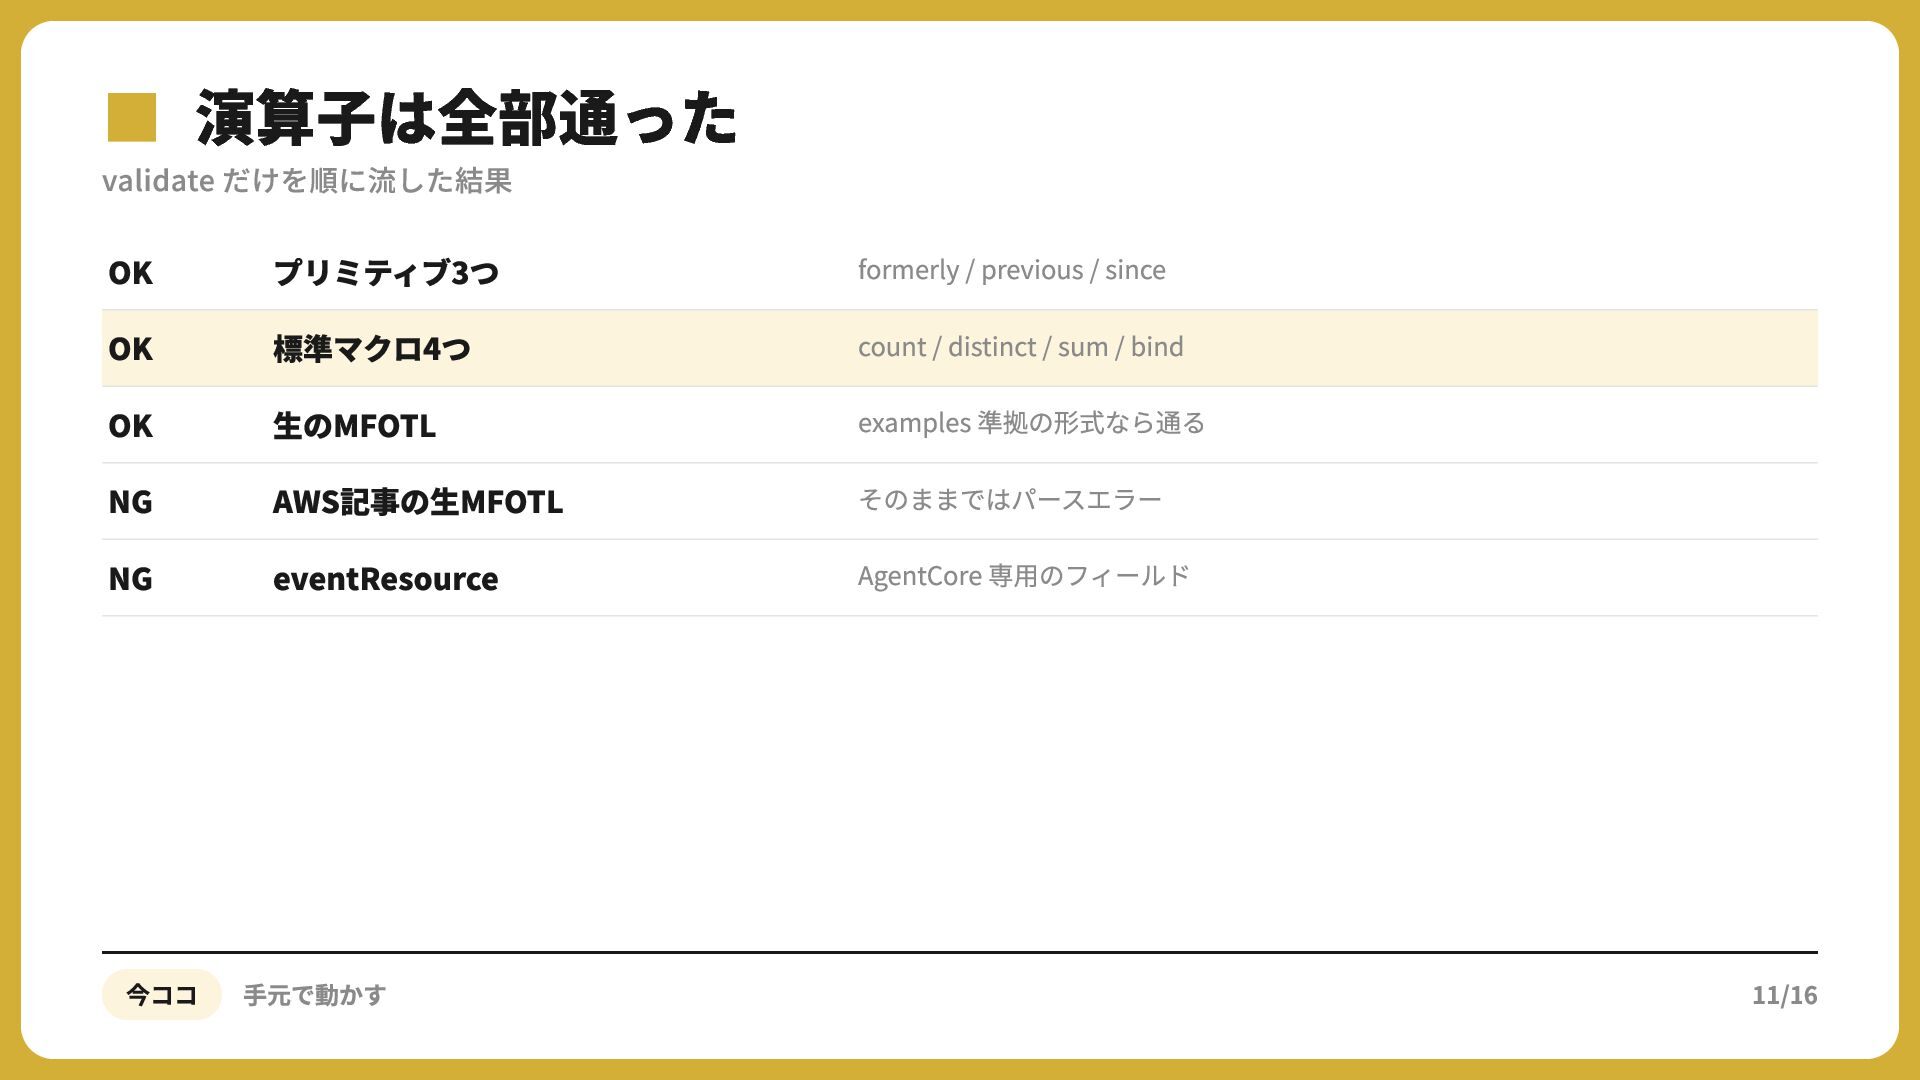Screen dimensions: 1920x1080
Task: Select the highlighted 標準マクロ4つ row
Action: (x=959, y=348)
